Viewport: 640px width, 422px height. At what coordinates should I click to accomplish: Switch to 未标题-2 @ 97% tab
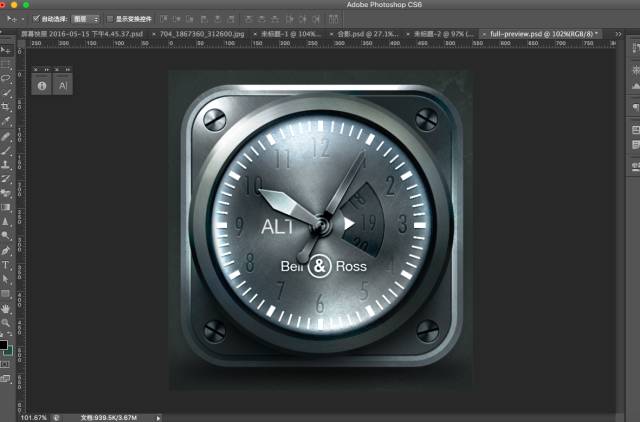(444, 34)
